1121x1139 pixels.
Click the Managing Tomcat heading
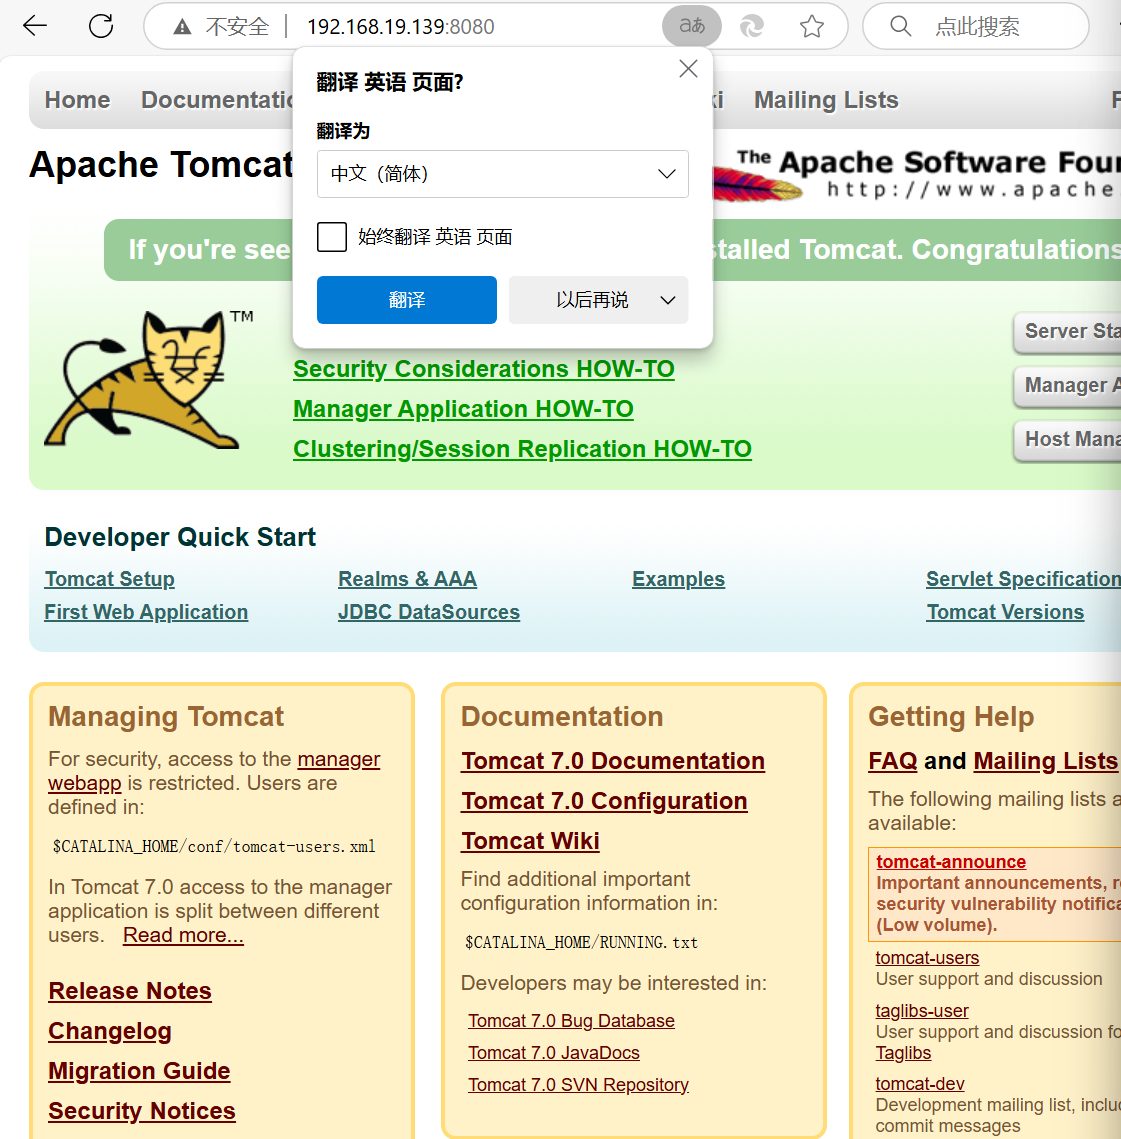coord(166,716)
